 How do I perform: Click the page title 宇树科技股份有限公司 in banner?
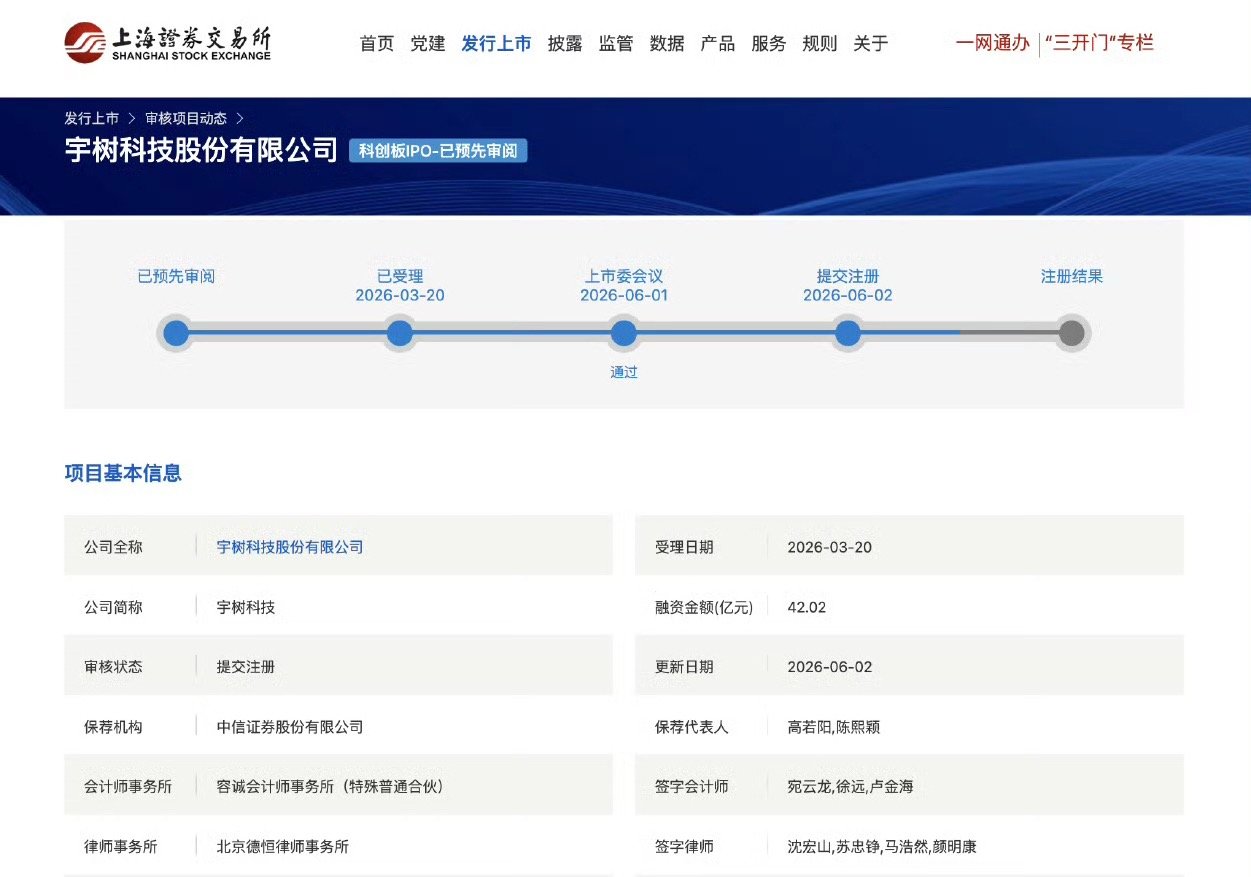coord(201,150)
